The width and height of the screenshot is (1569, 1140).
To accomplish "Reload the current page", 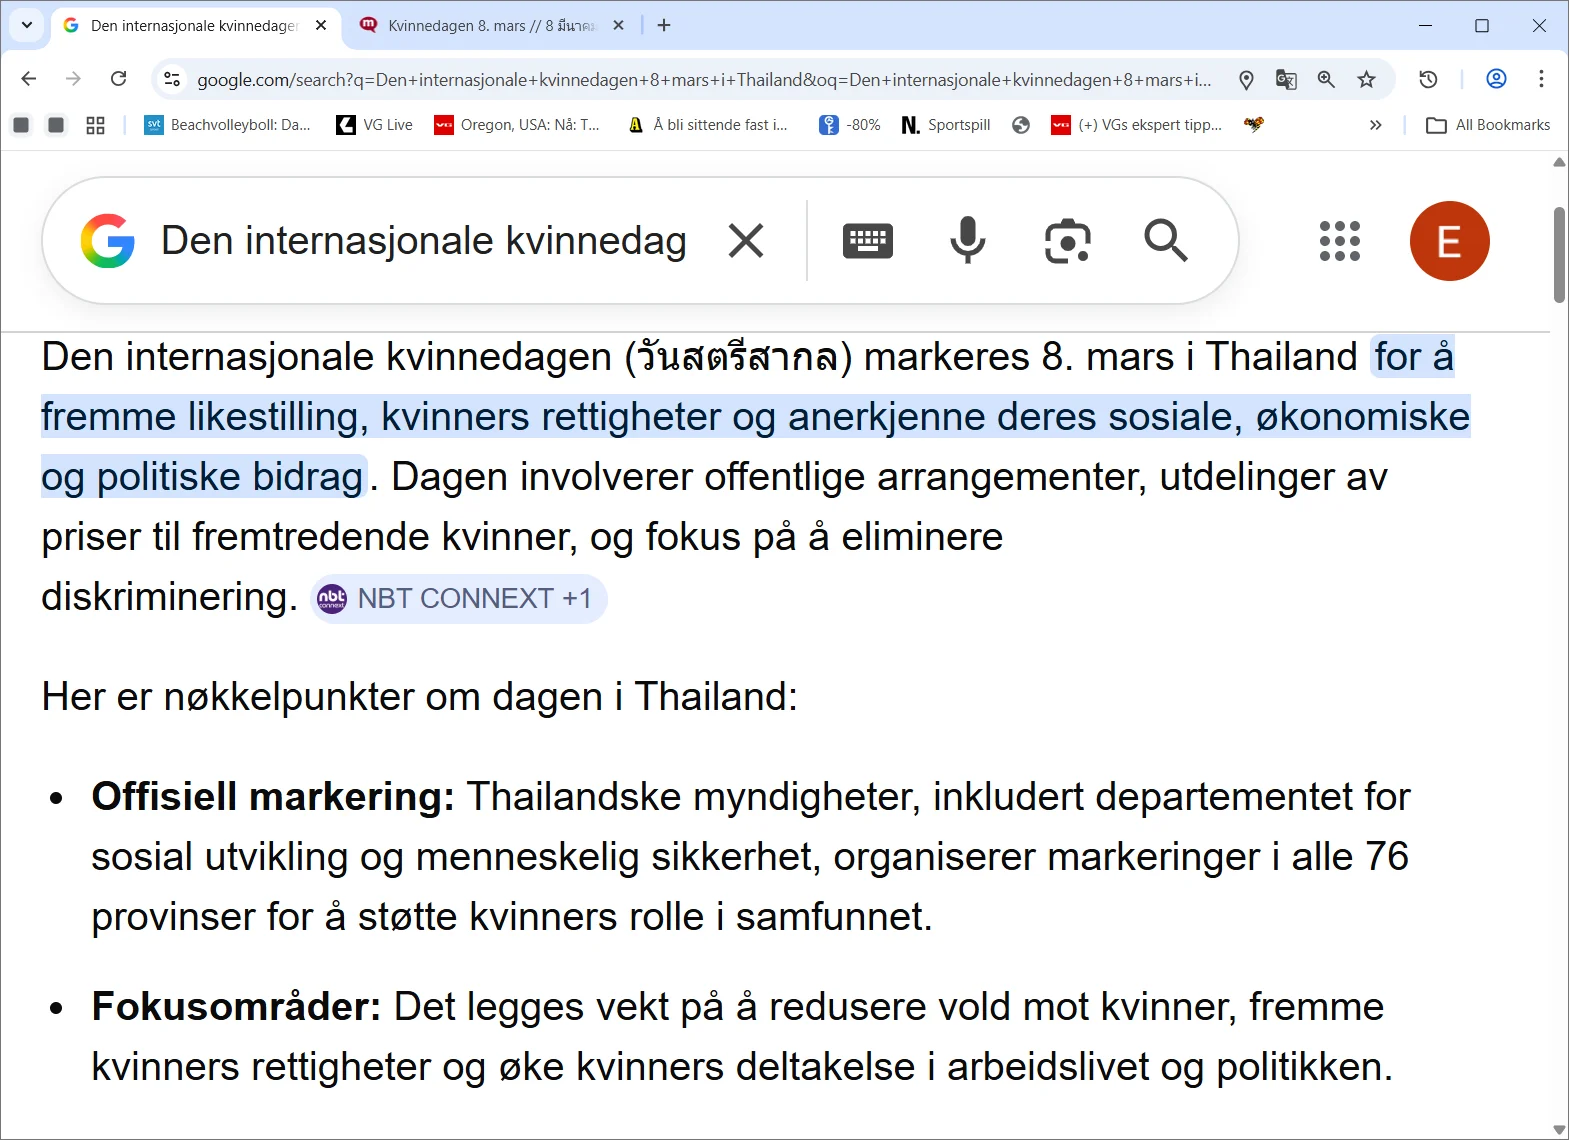I will pos(118,79).
